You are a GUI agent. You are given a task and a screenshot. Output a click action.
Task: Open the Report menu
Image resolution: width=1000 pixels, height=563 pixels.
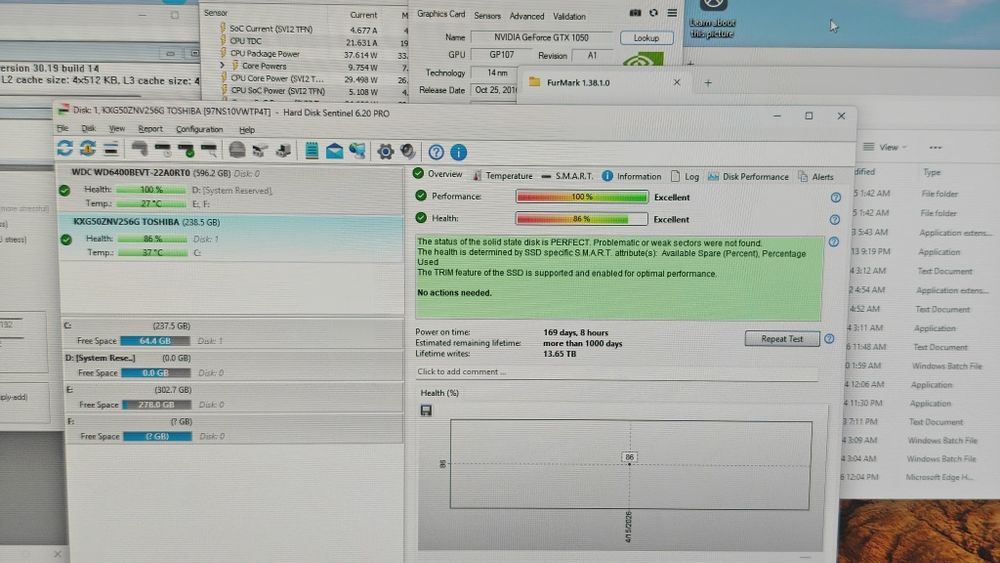point(151,129)
